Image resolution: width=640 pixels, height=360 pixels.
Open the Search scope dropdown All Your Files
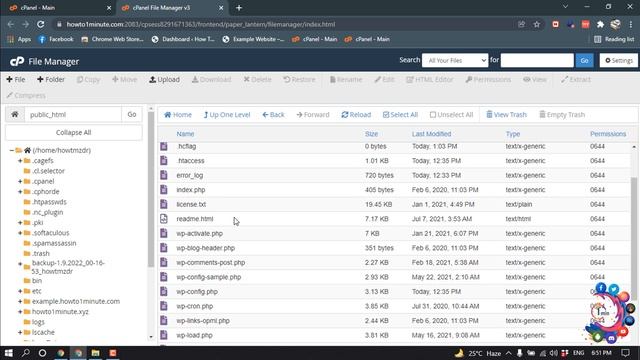(x=455, y=60)
